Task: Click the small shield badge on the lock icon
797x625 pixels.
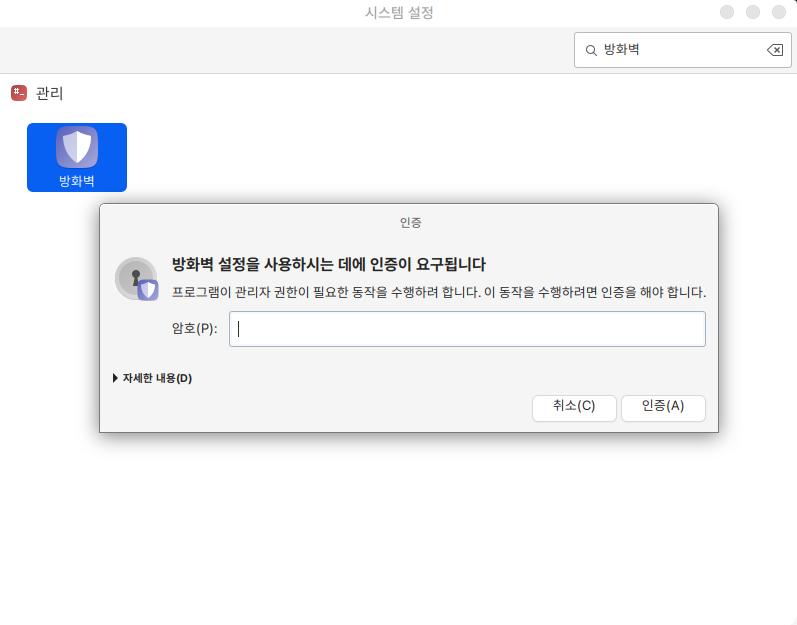Action: 148,290
